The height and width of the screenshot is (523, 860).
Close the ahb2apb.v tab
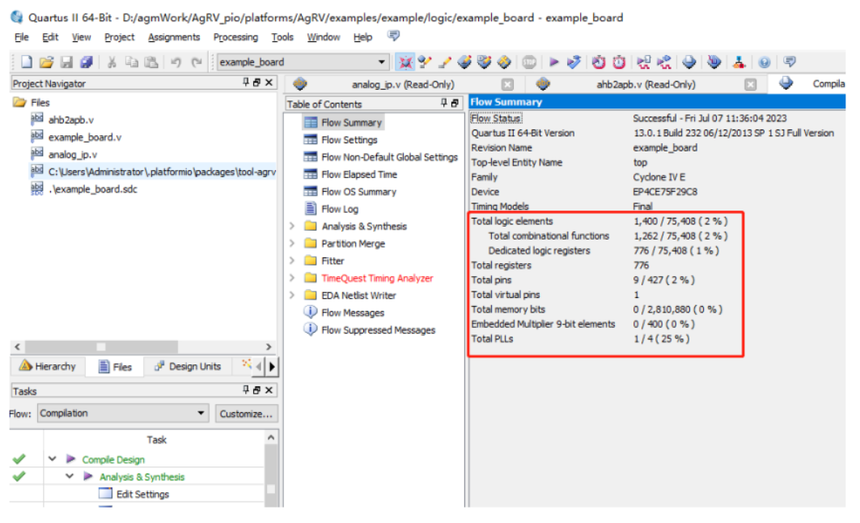coord(750,84)
